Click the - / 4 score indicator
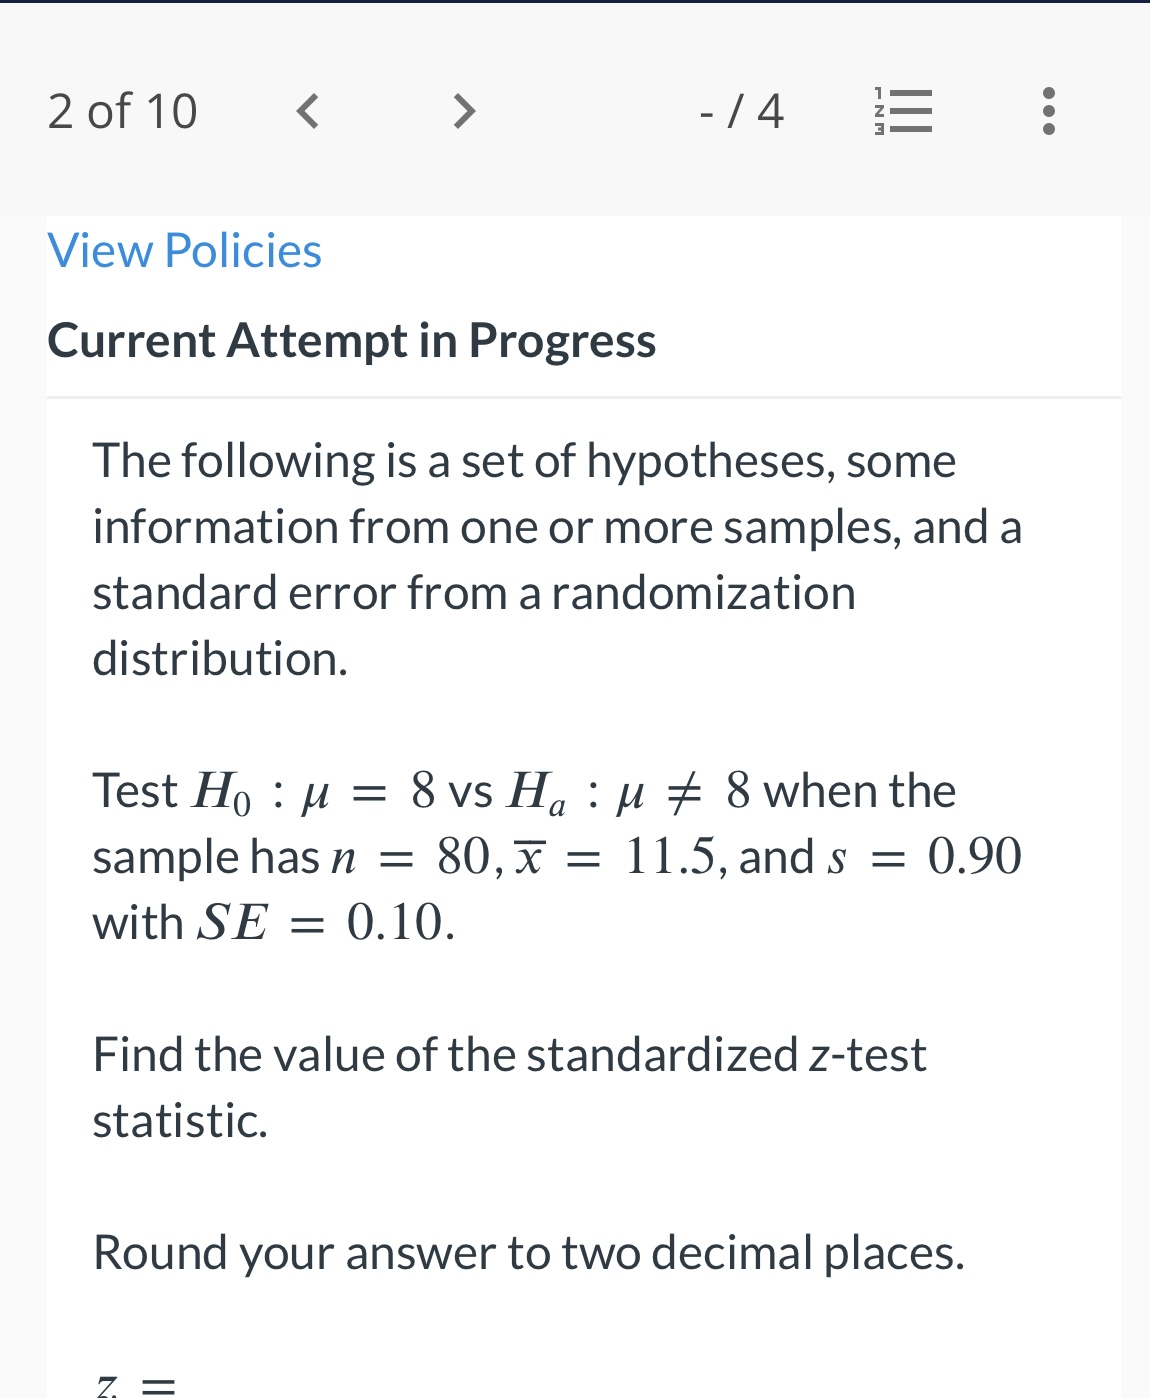 click(x=741, y=111)
